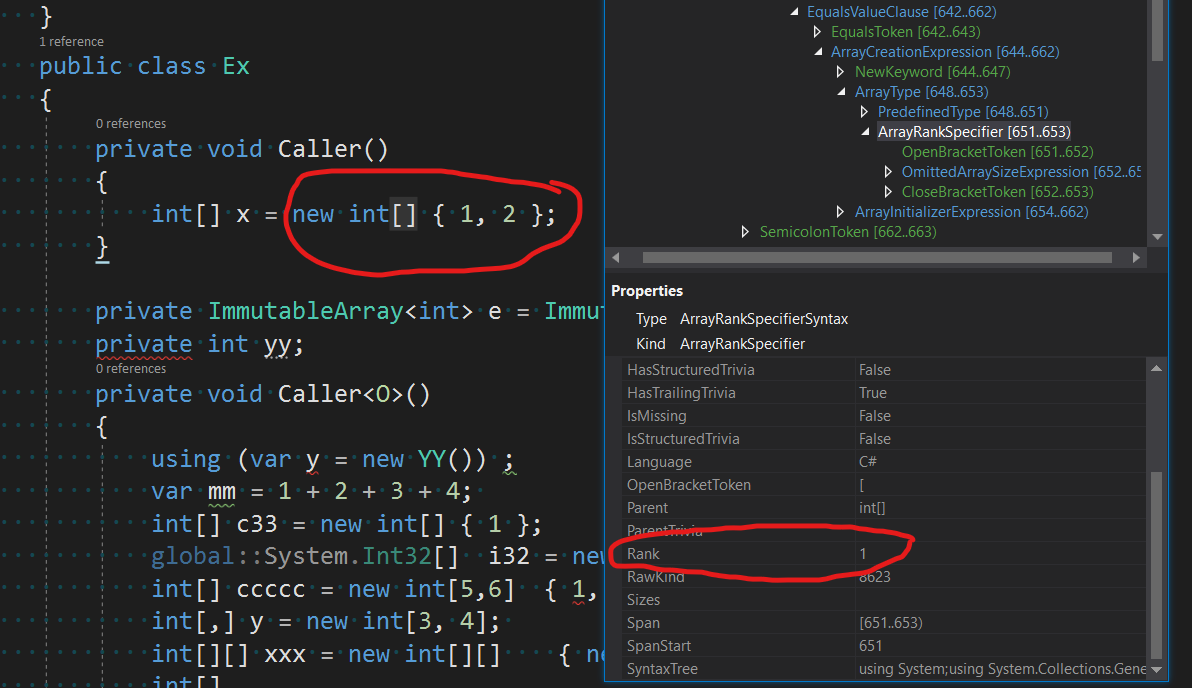This screenshot has height=688, width=1192.
Task: Expand the CloseBracketToken node
Action: point(888,191)
